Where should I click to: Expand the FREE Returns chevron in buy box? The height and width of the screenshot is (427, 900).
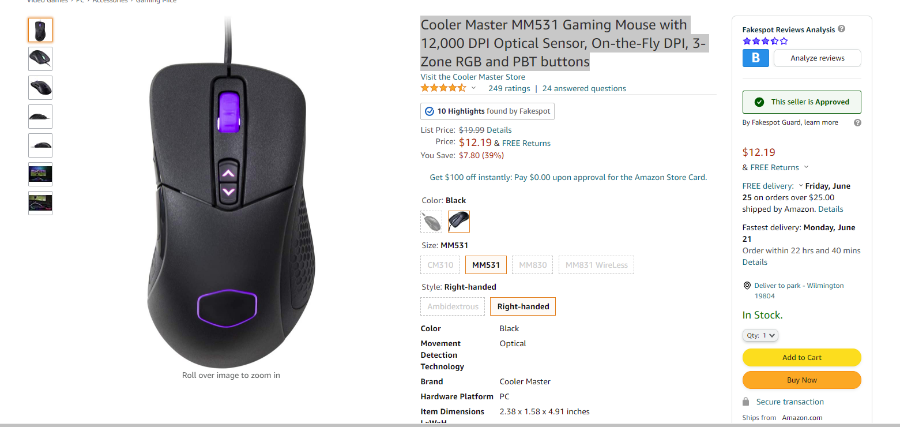(x=806, y=168)
